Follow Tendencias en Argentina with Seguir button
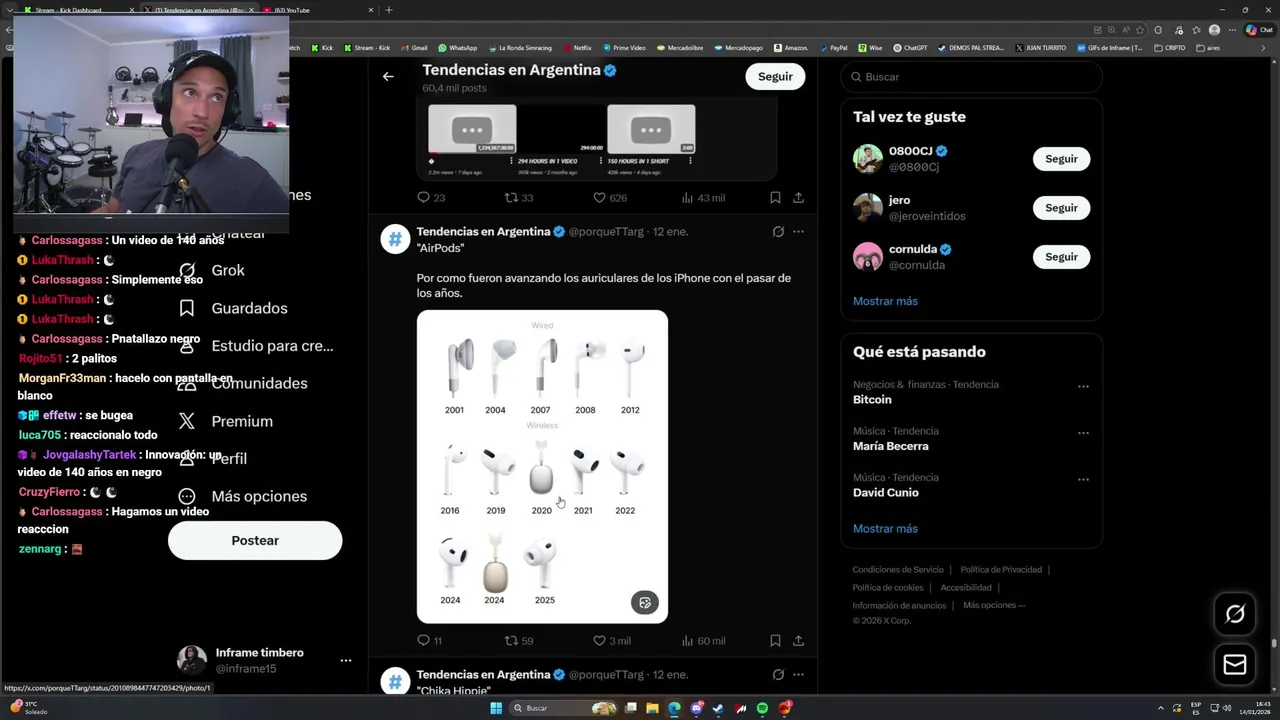The image size is (1280, 720). coord(775,76)
